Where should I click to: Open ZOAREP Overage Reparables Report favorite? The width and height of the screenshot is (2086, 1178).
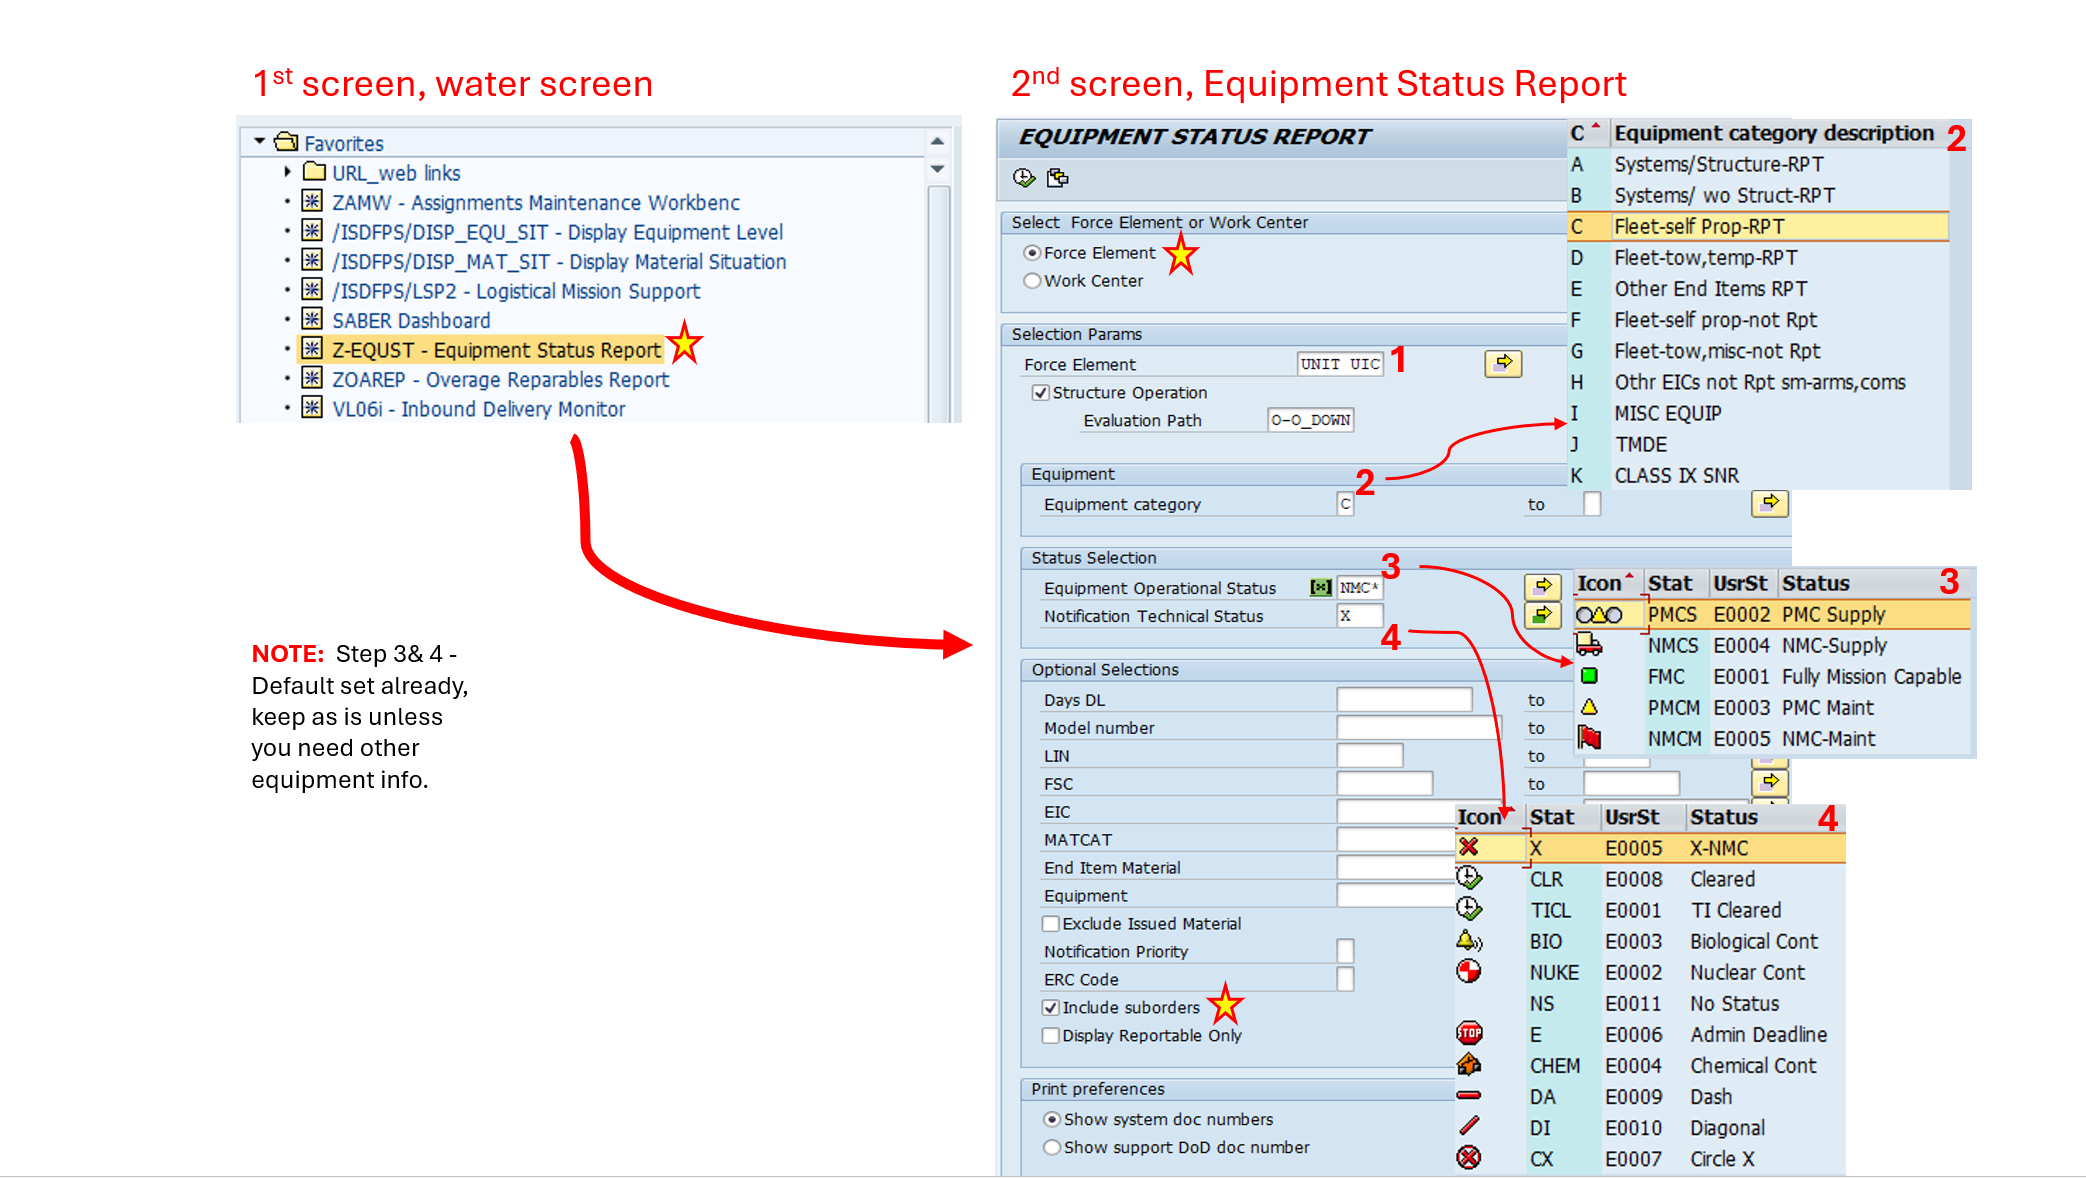pyautogui.click(x=500, y=380)
